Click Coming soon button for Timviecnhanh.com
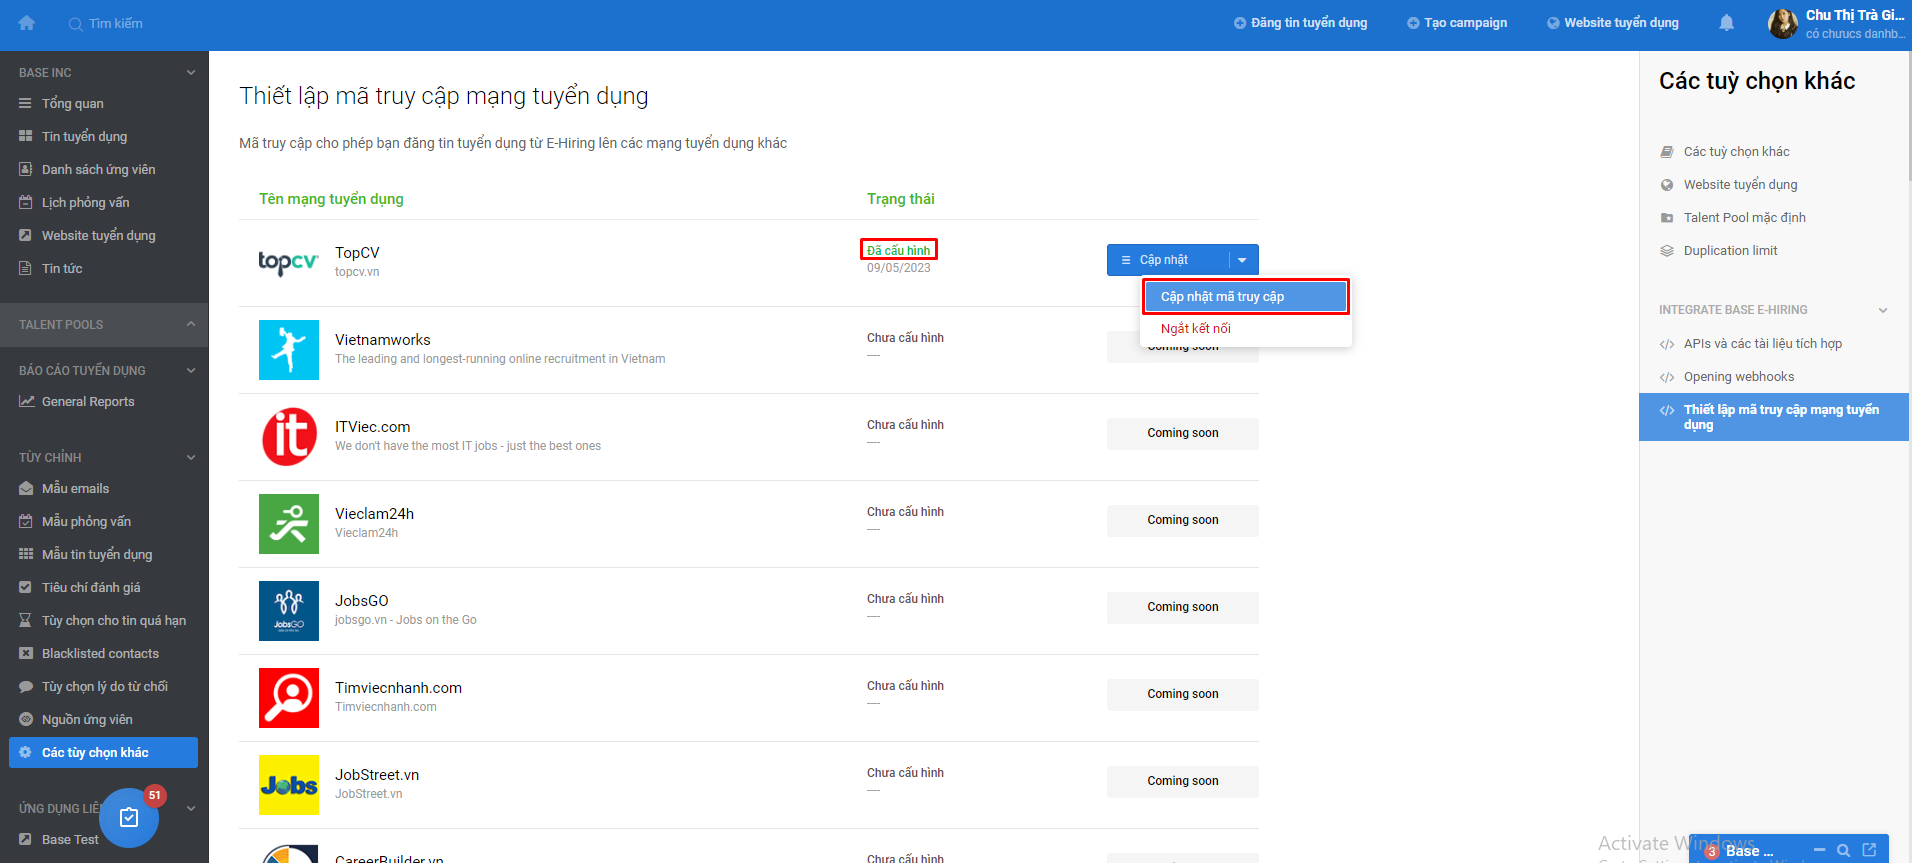The width and height of the screenshot is (1912, 863). 1183,694
